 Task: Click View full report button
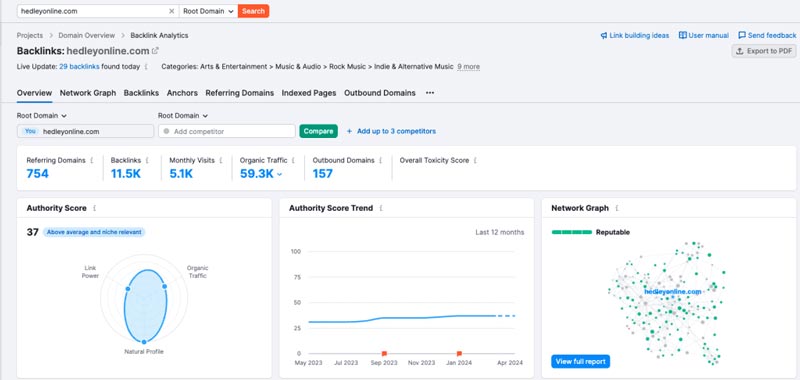[x=581, y=362]
